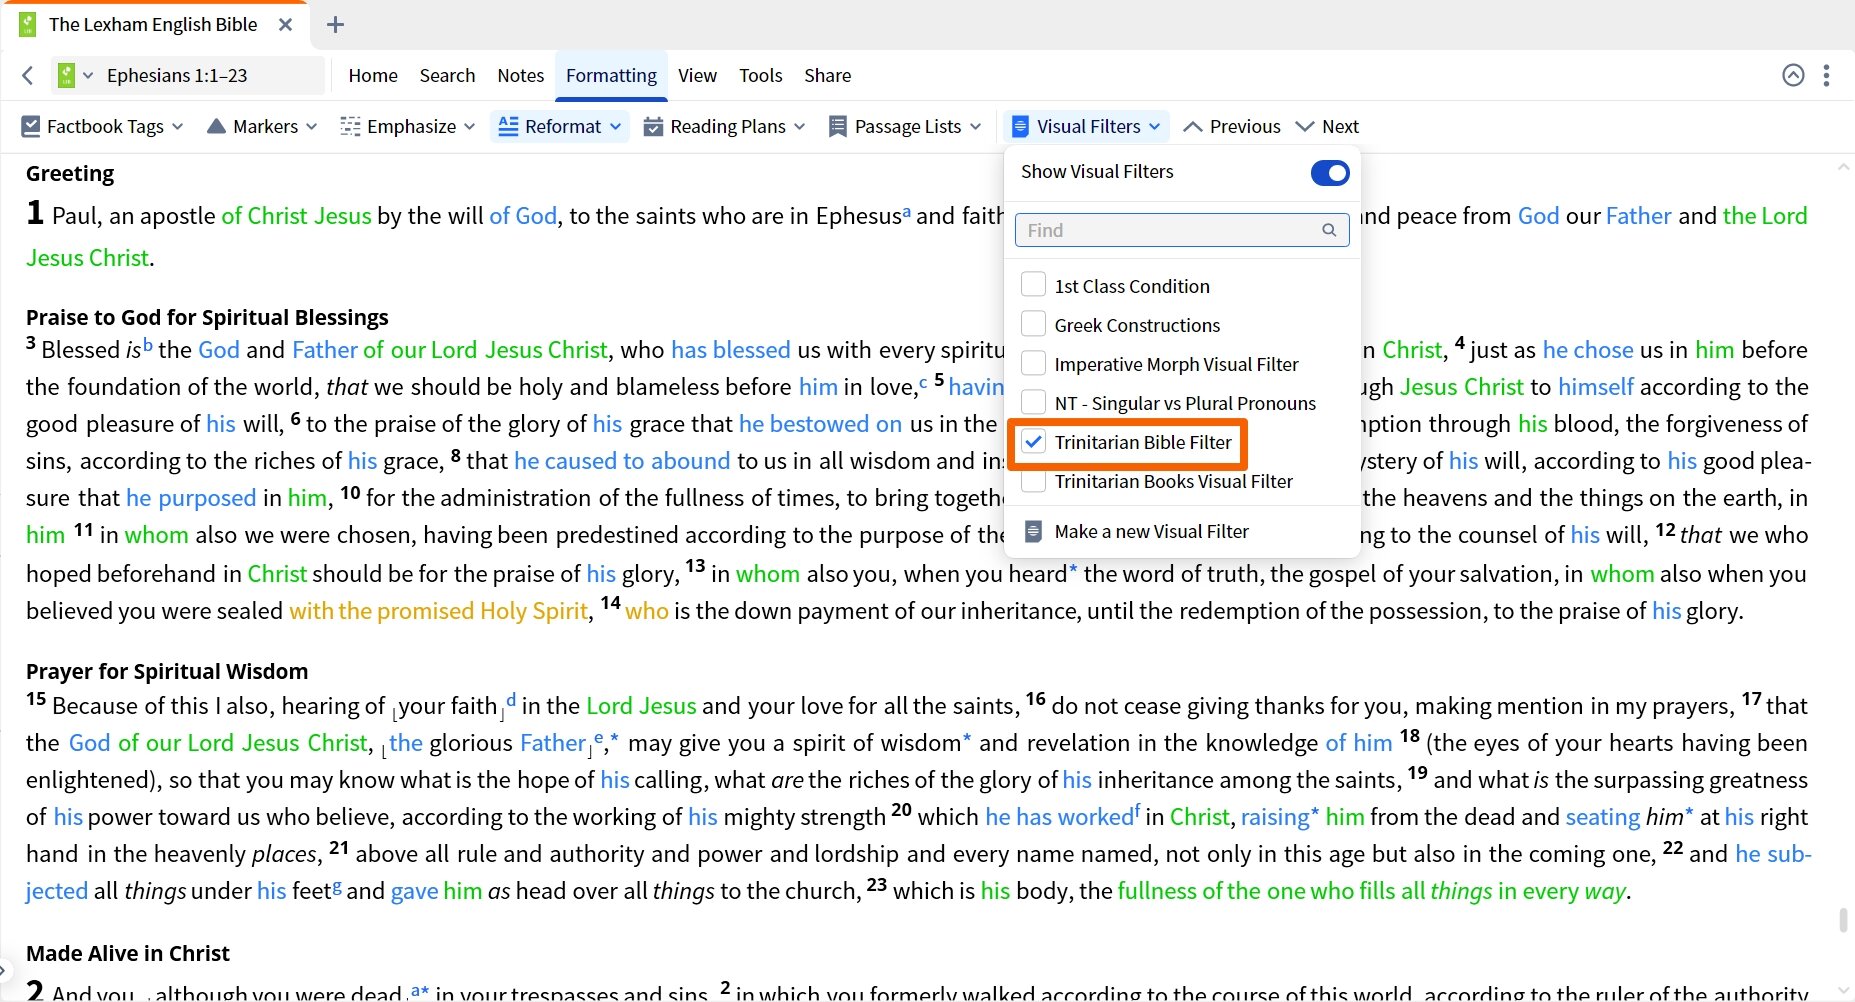The height and width of the screenshot is (1002, 1855).
Task: Click footnote marker a after Ephesus
Action: tap(907, 211)
